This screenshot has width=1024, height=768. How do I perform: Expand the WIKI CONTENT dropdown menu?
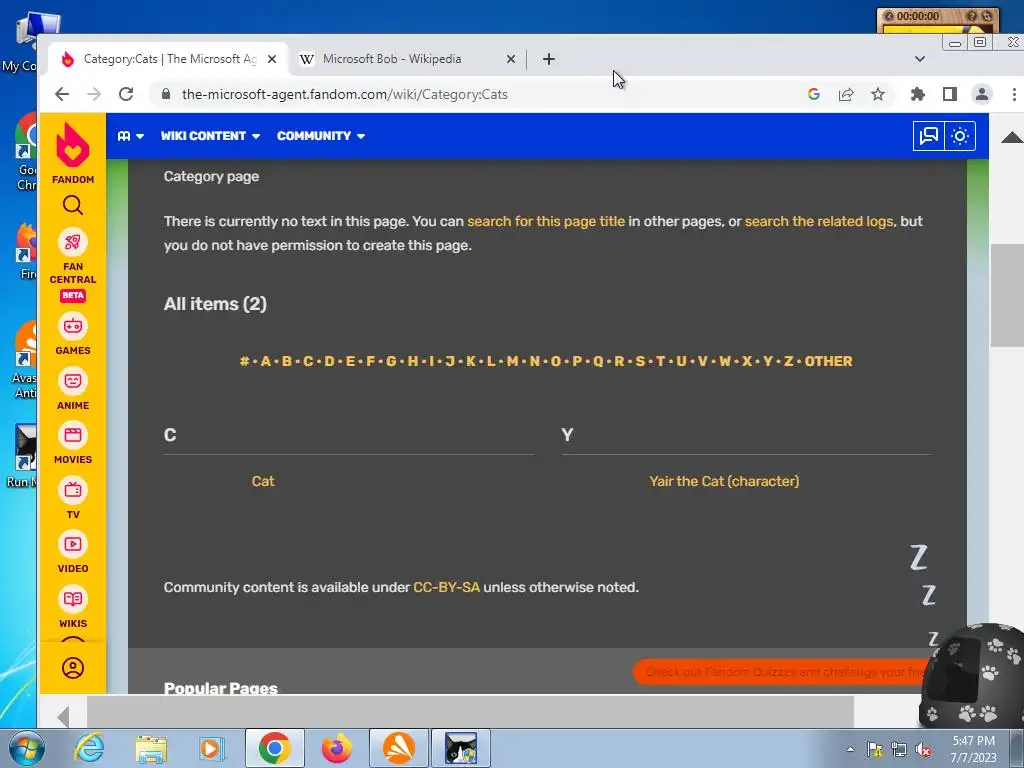coord(210,136)
